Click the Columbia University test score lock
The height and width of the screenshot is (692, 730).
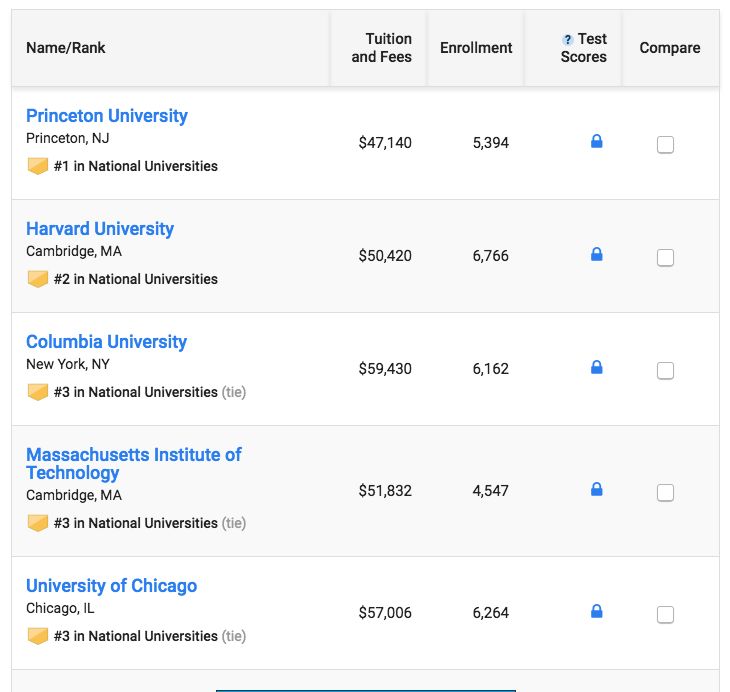pyautogui.click(x=597, y=368)
